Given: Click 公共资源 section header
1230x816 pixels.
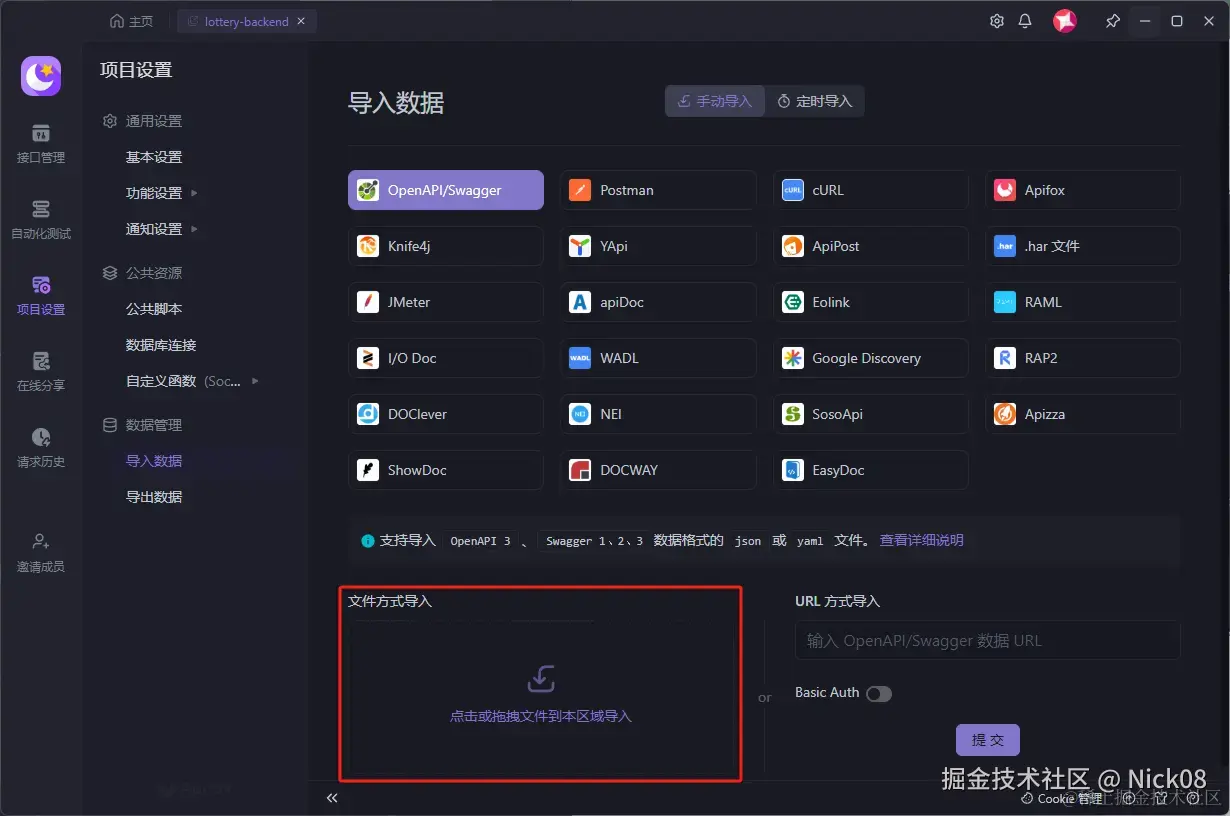Looking at the screenshot, I should pyautogui.click(x=143, y=273).
